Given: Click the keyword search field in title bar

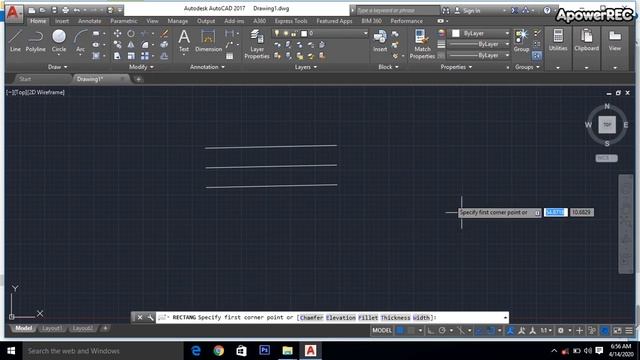Looking at the screenshot, I should (398, 11).
